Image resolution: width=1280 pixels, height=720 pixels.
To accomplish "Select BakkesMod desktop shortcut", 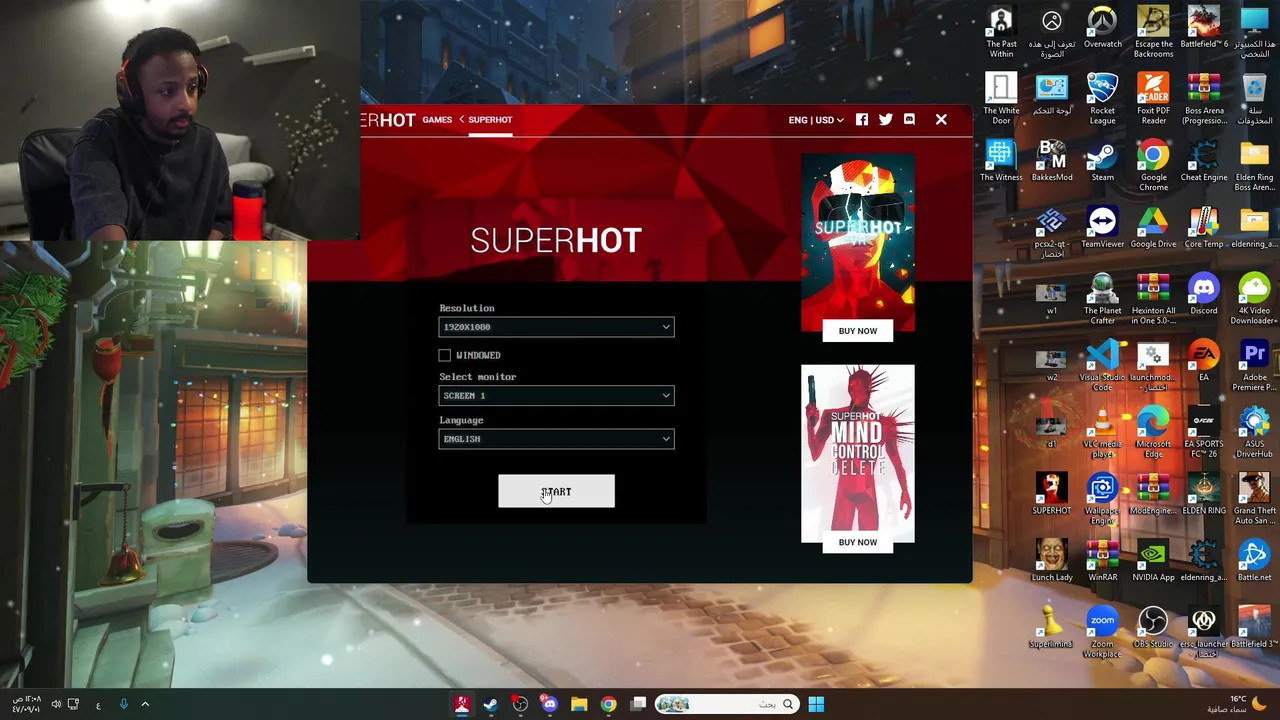I will pos(1052,161).
